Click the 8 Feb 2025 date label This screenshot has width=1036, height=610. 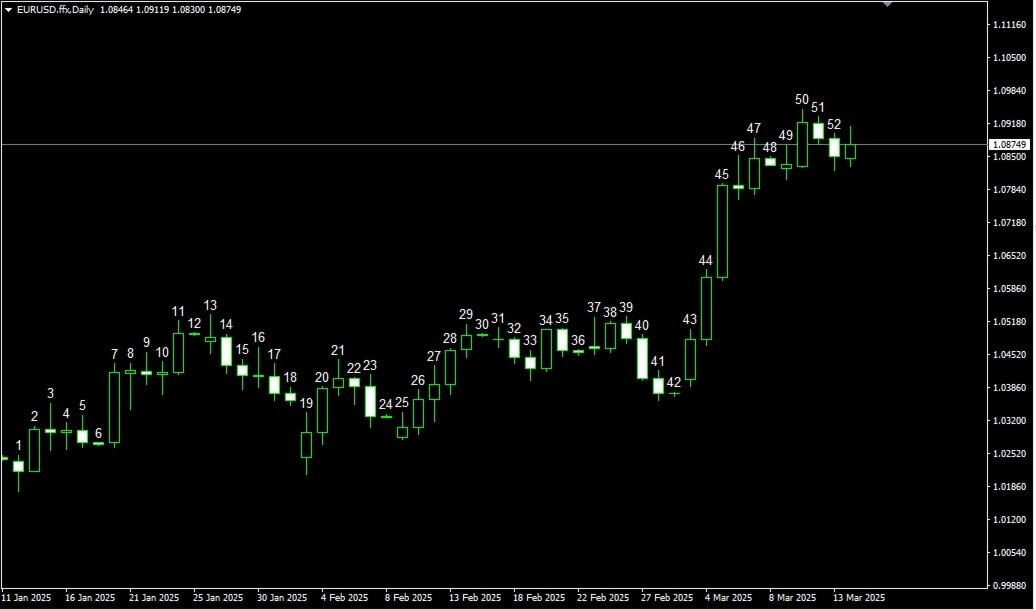click(408, 598)
